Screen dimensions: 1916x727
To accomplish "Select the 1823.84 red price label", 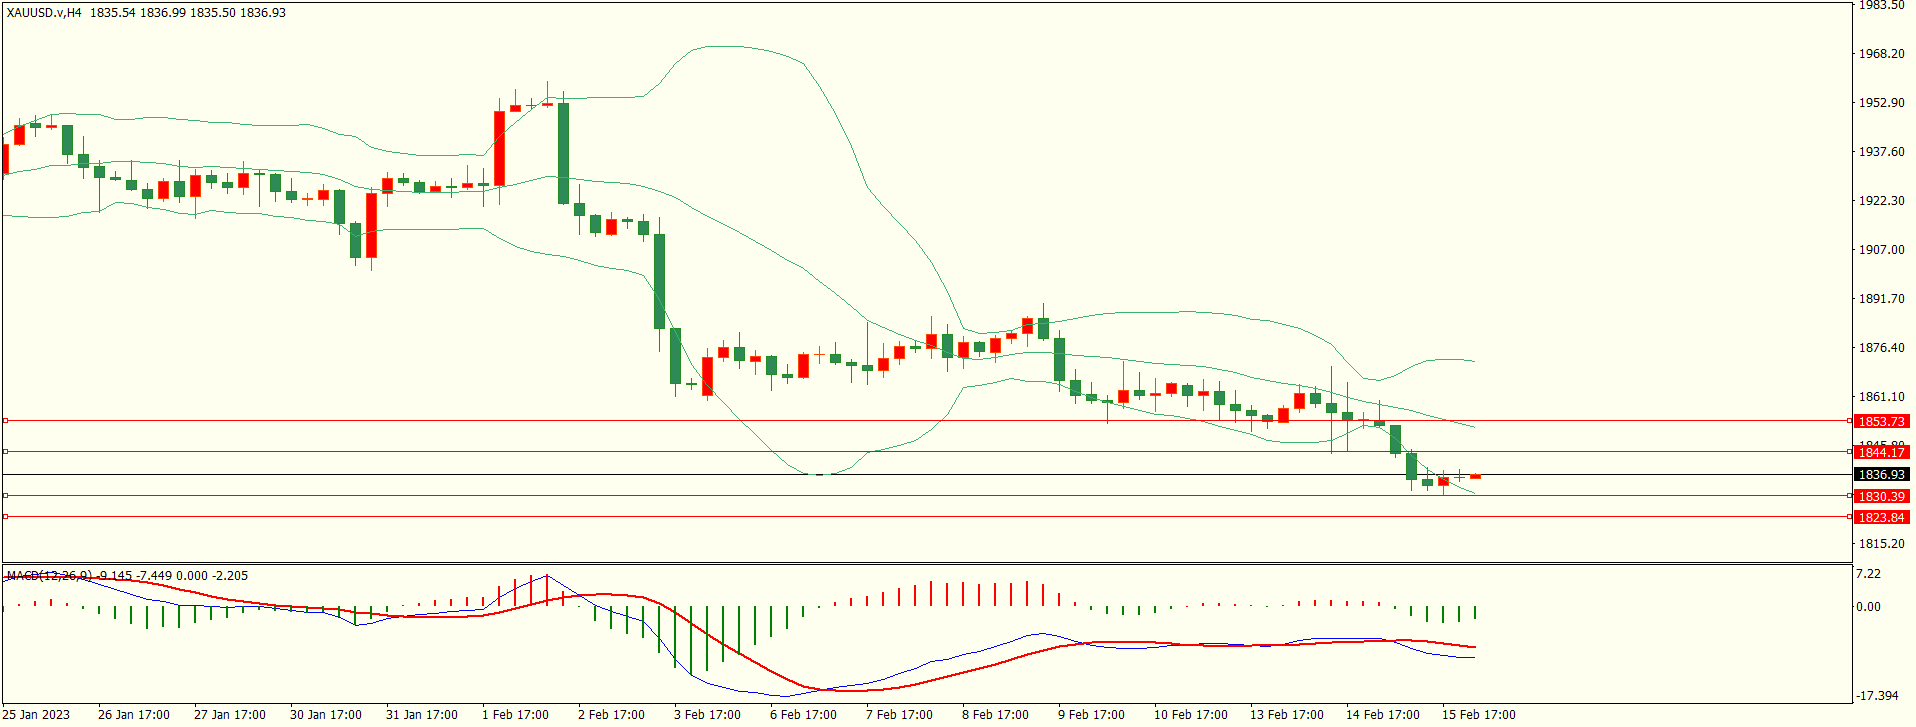I will (1881, 518).
